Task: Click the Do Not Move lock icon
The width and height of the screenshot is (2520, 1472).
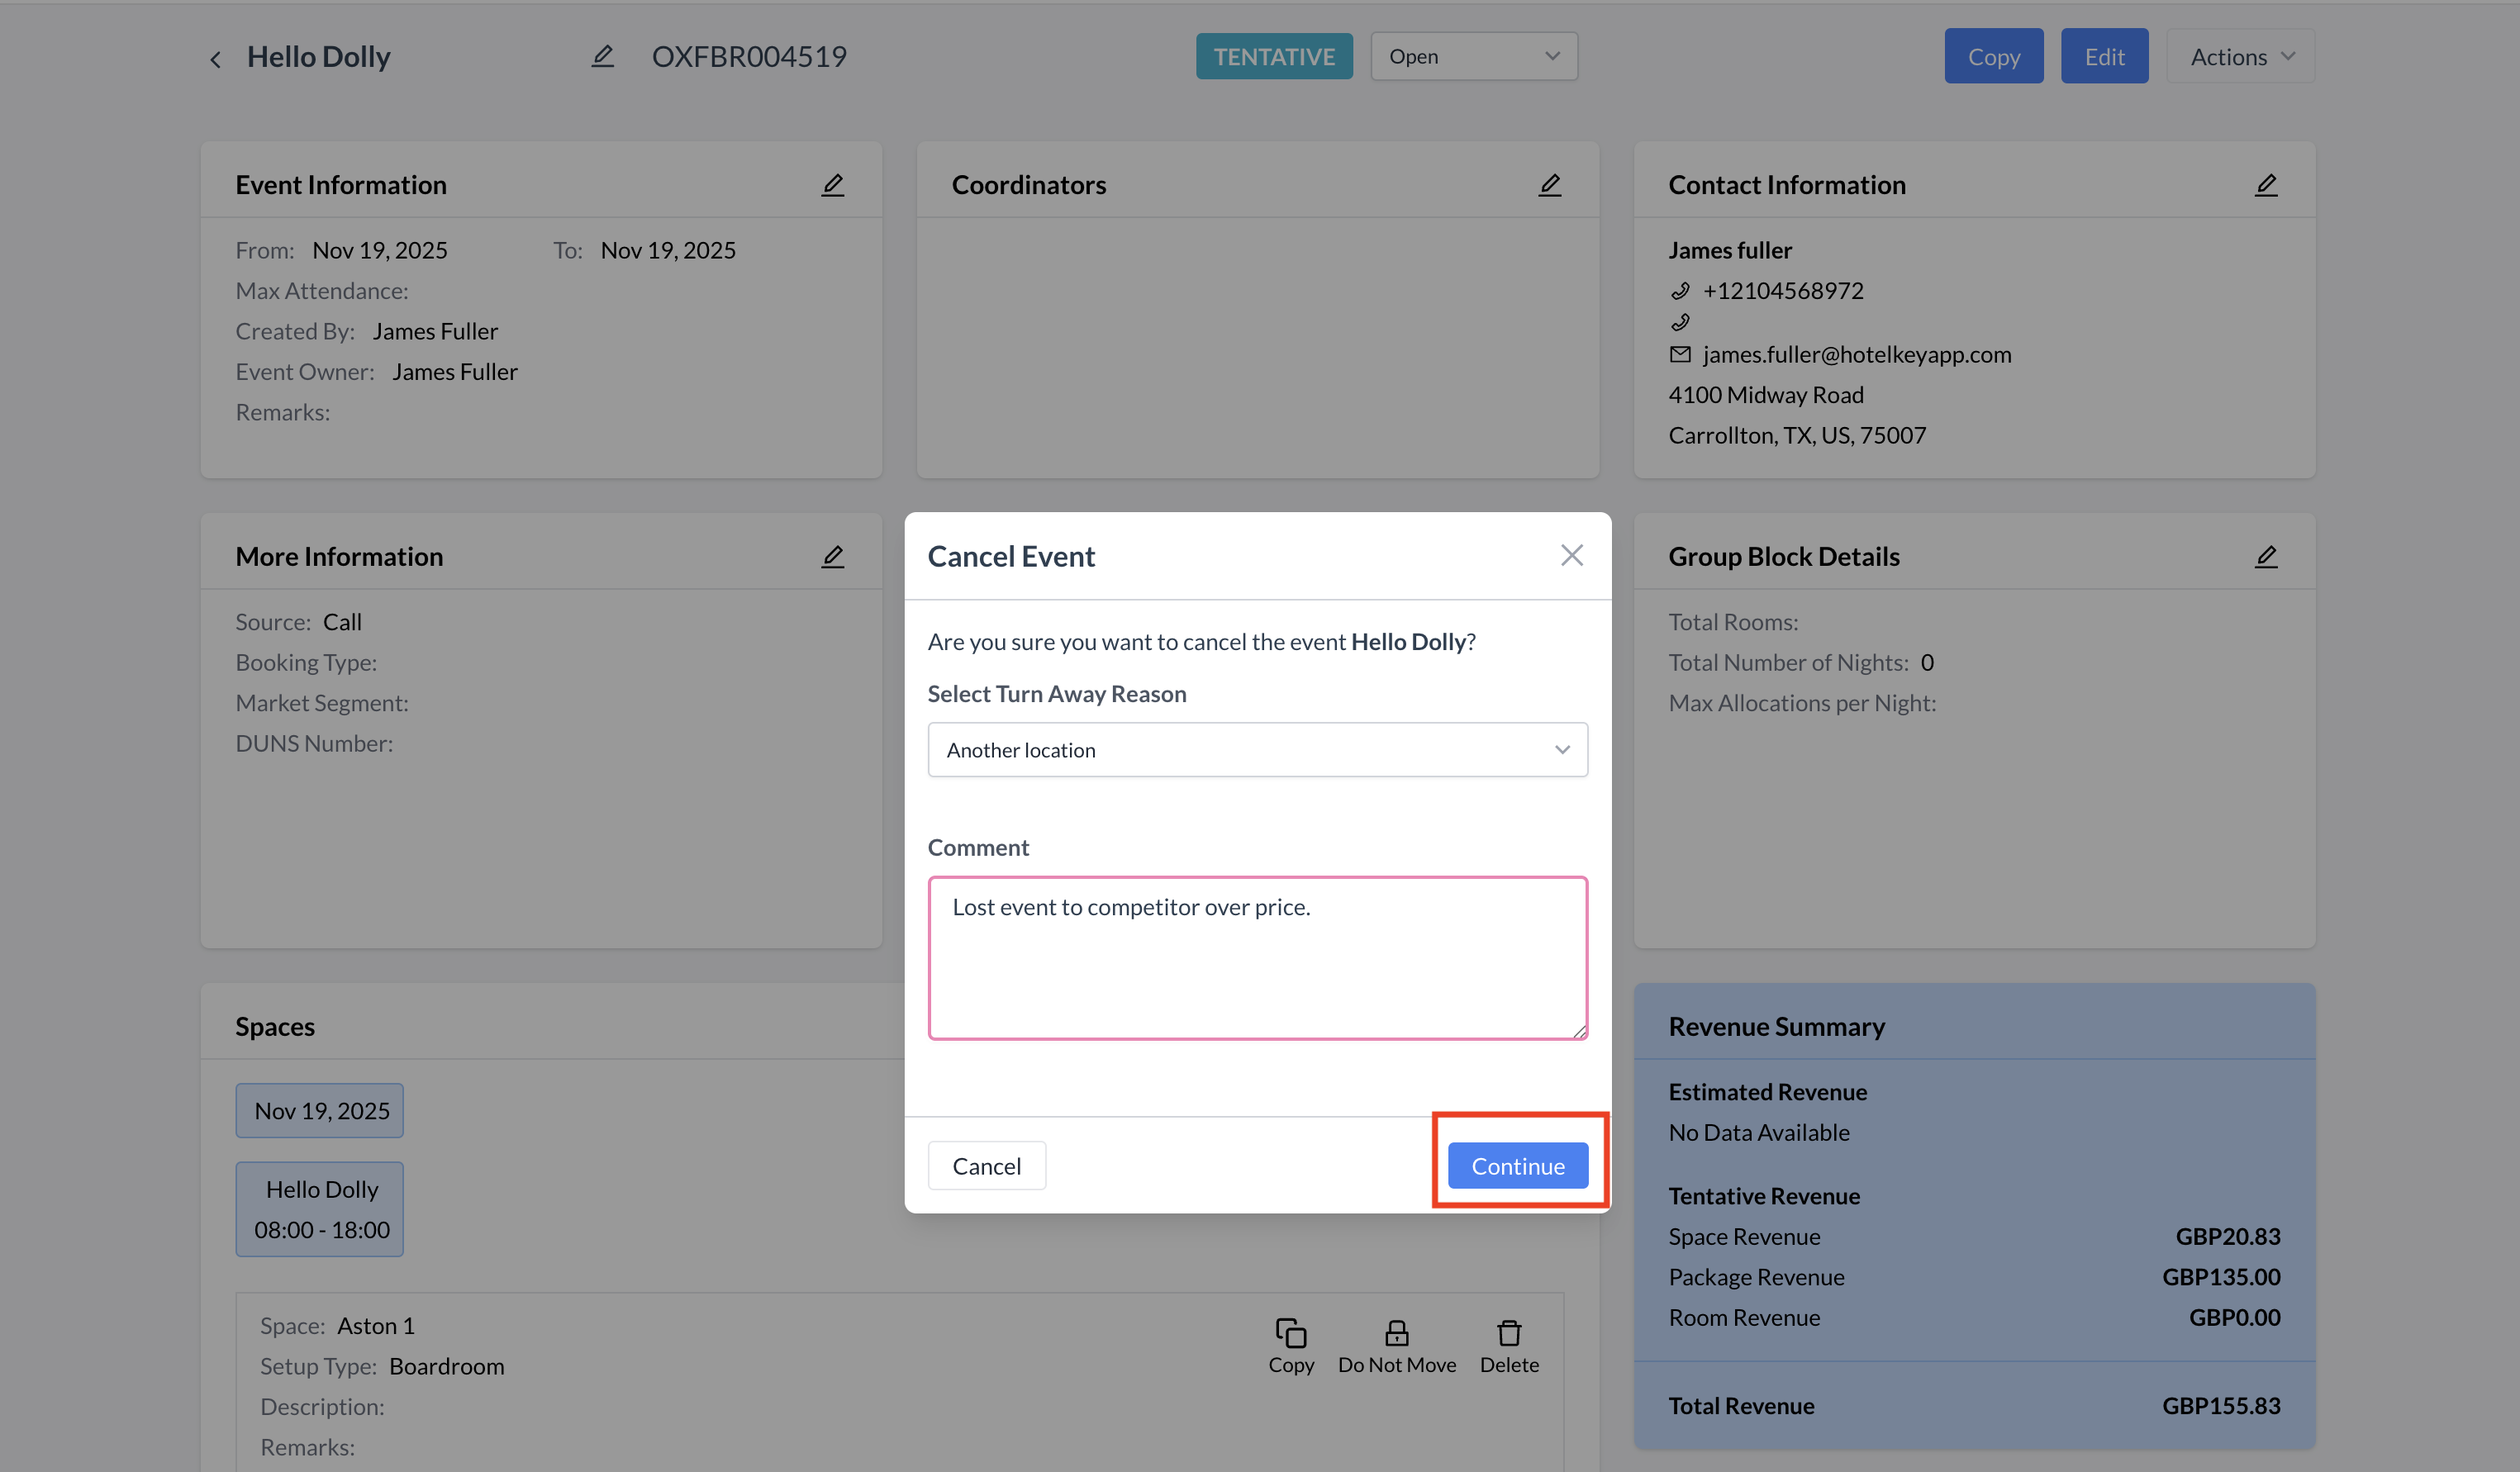Action: coord(1396,1333)
